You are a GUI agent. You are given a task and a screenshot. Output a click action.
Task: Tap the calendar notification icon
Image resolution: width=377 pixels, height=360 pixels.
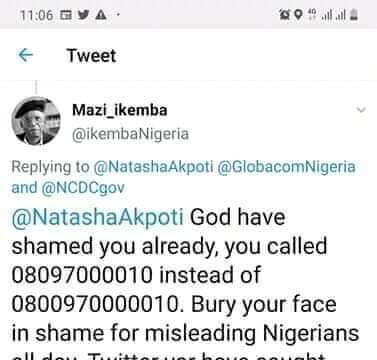66,15
